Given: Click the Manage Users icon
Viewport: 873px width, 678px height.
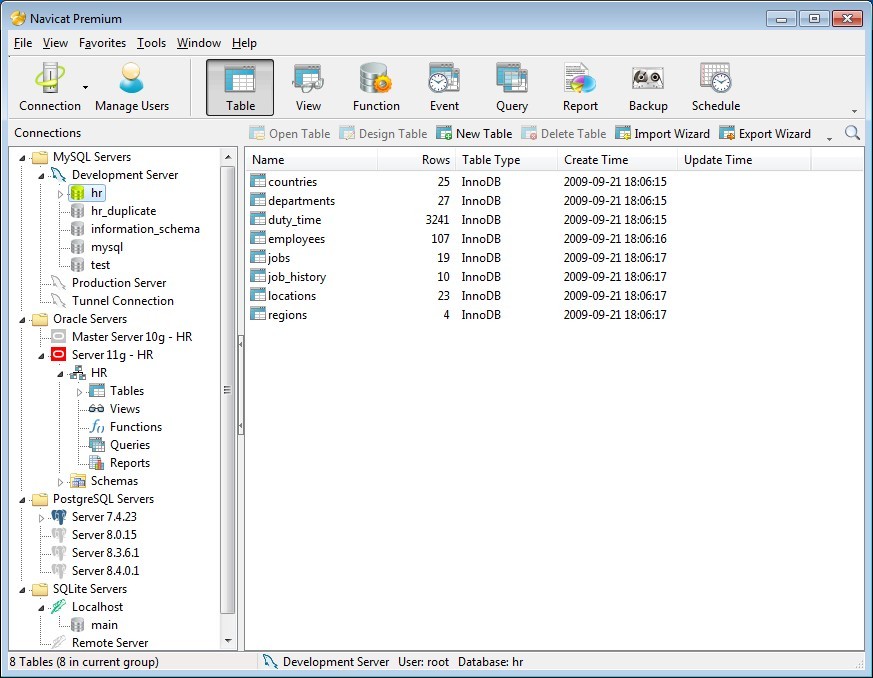Looking at the screenshot, I should (x=132, y=87).
